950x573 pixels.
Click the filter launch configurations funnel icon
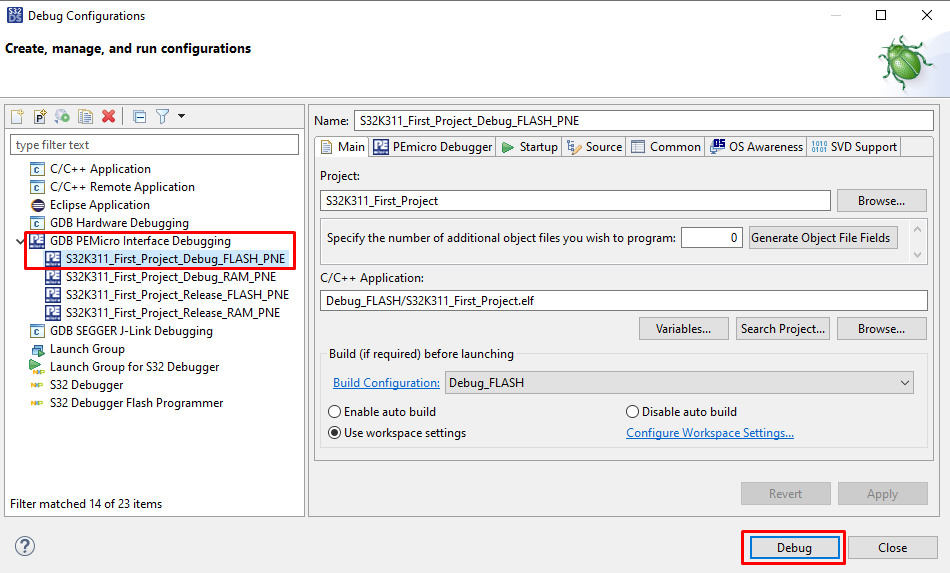coord(162,117)
